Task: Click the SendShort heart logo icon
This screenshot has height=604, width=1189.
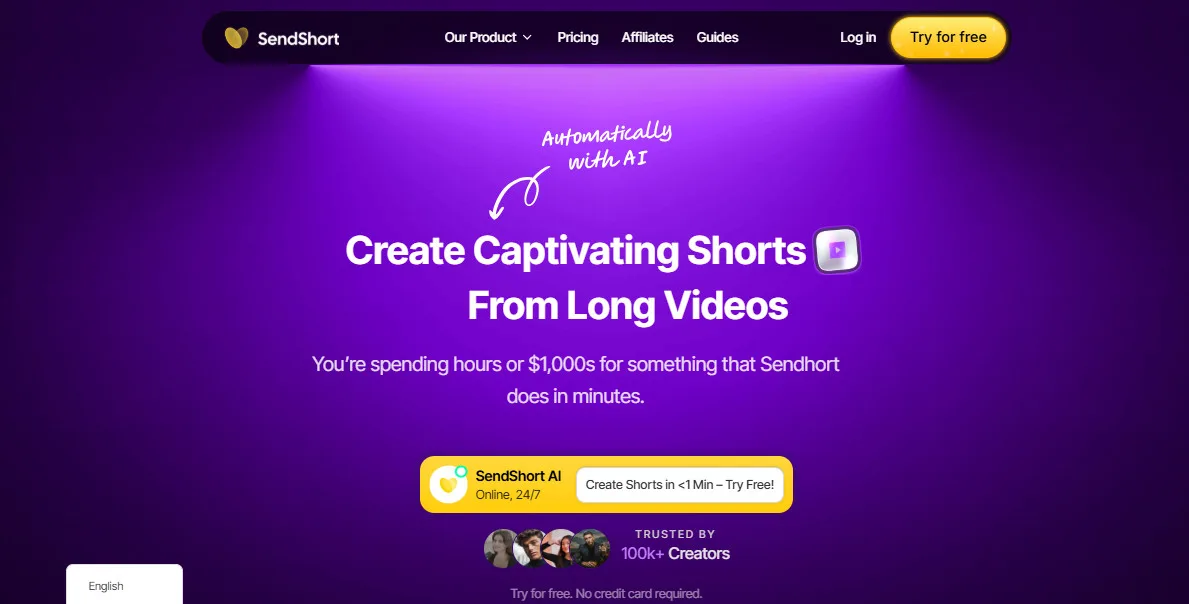Action: click(237, 37)
